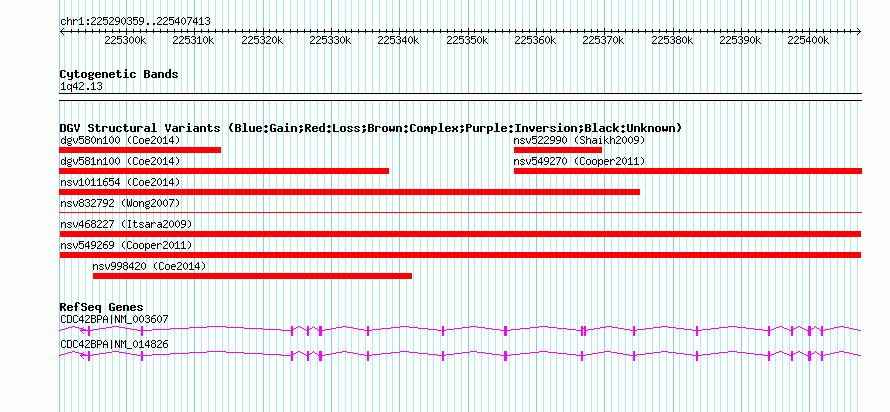Open variant label dgv581n100 (Coe2014)
The image size is (890, 412).
point(120,161)
